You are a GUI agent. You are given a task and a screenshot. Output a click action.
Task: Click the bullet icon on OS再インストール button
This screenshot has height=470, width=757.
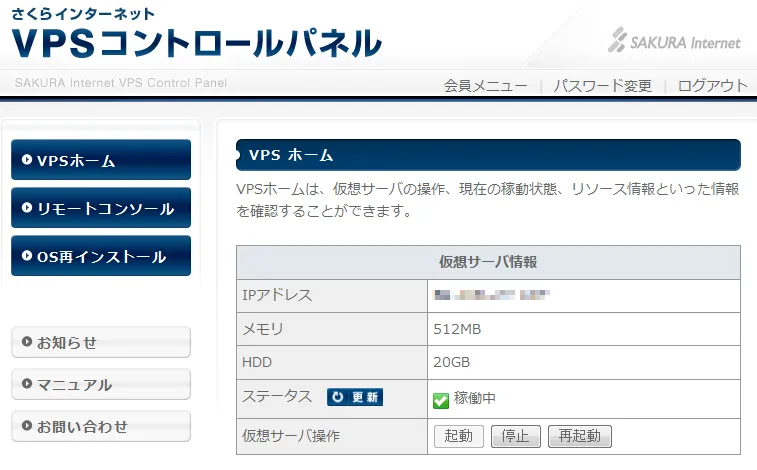(27, 256)
